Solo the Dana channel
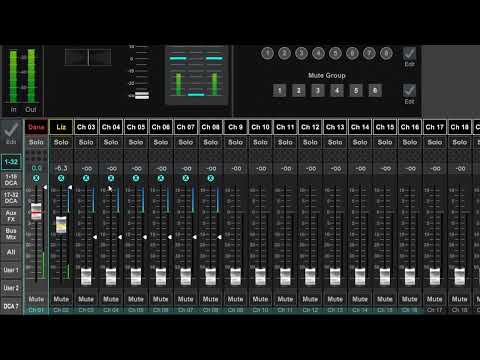The height and width of the screenshot is (360, 480). click(36, 142)
